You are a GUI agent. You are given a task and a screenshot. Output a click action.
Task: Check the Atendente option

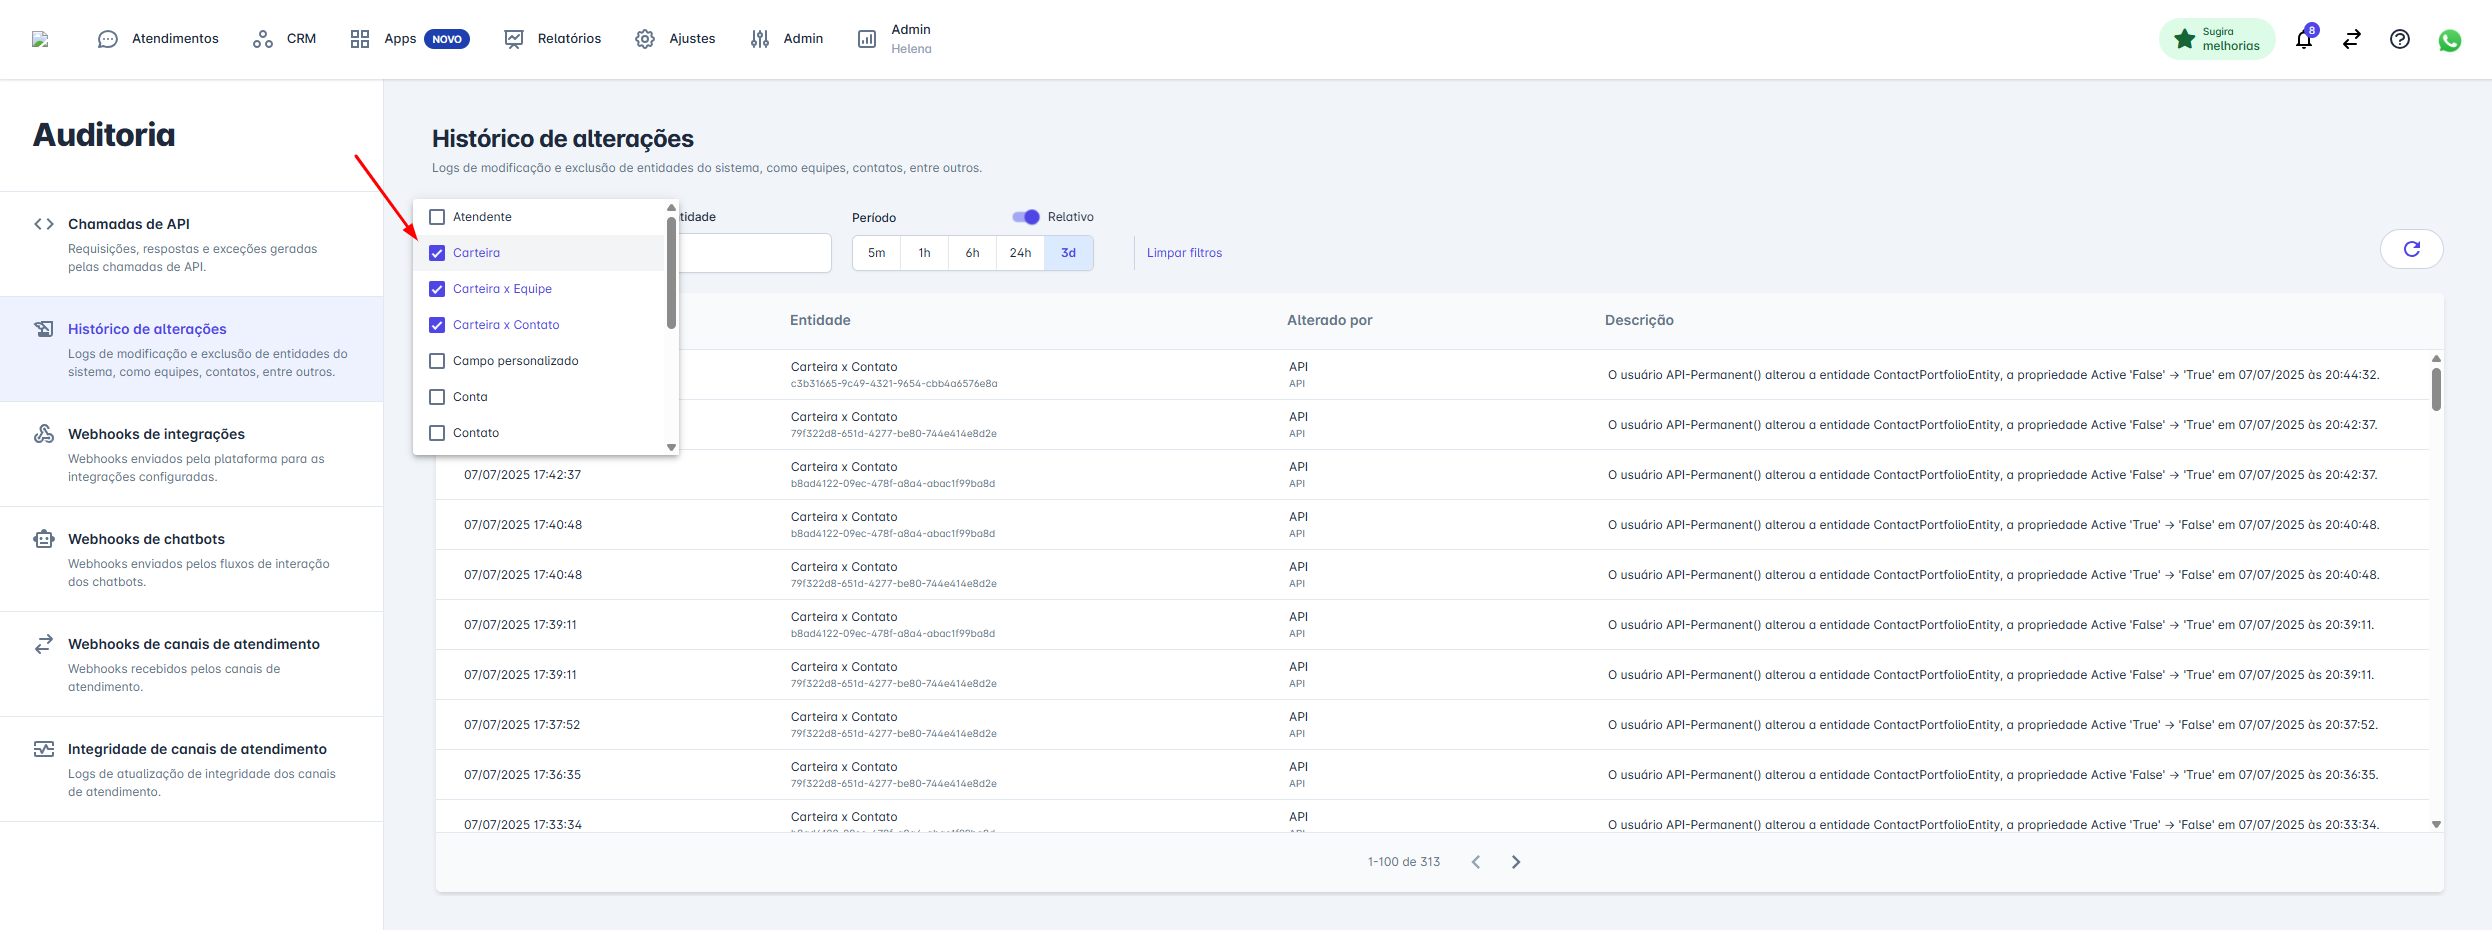437,217
